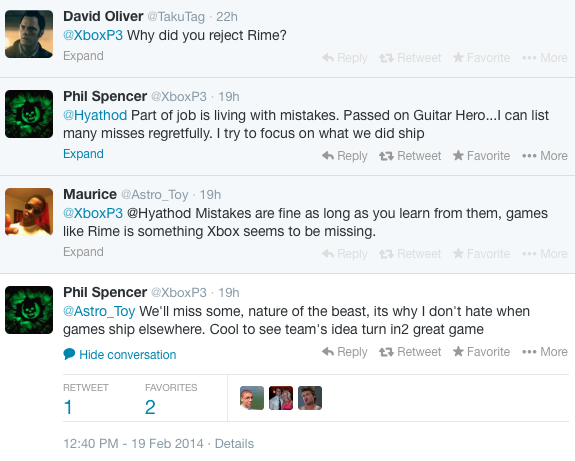
Task: Retweet Phil Spencer's Guitar Hero tweet
Action: 410,156
